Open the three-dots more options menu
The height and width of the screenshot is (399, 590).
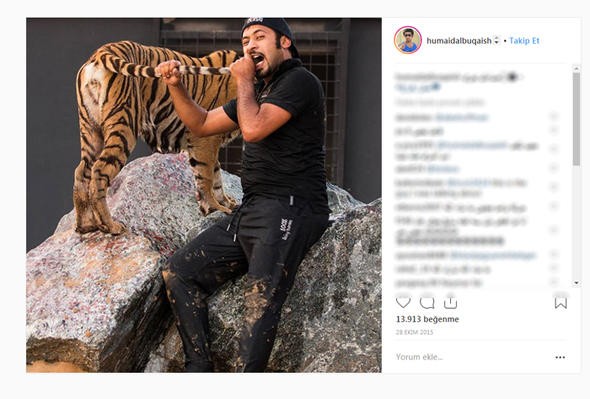[x=560, y=357]
